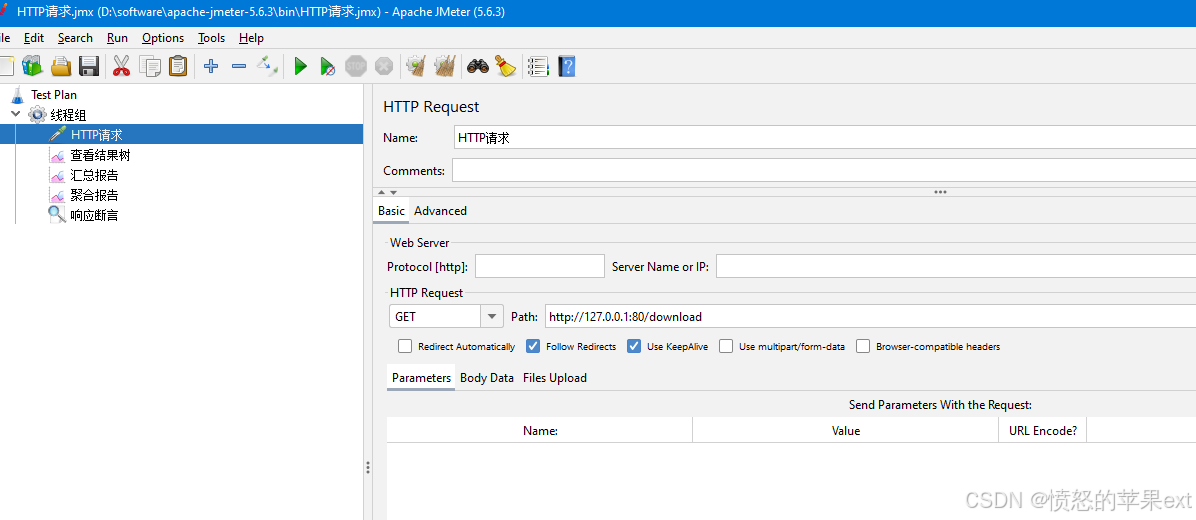Click the Path field with download URL

point(870,316)
